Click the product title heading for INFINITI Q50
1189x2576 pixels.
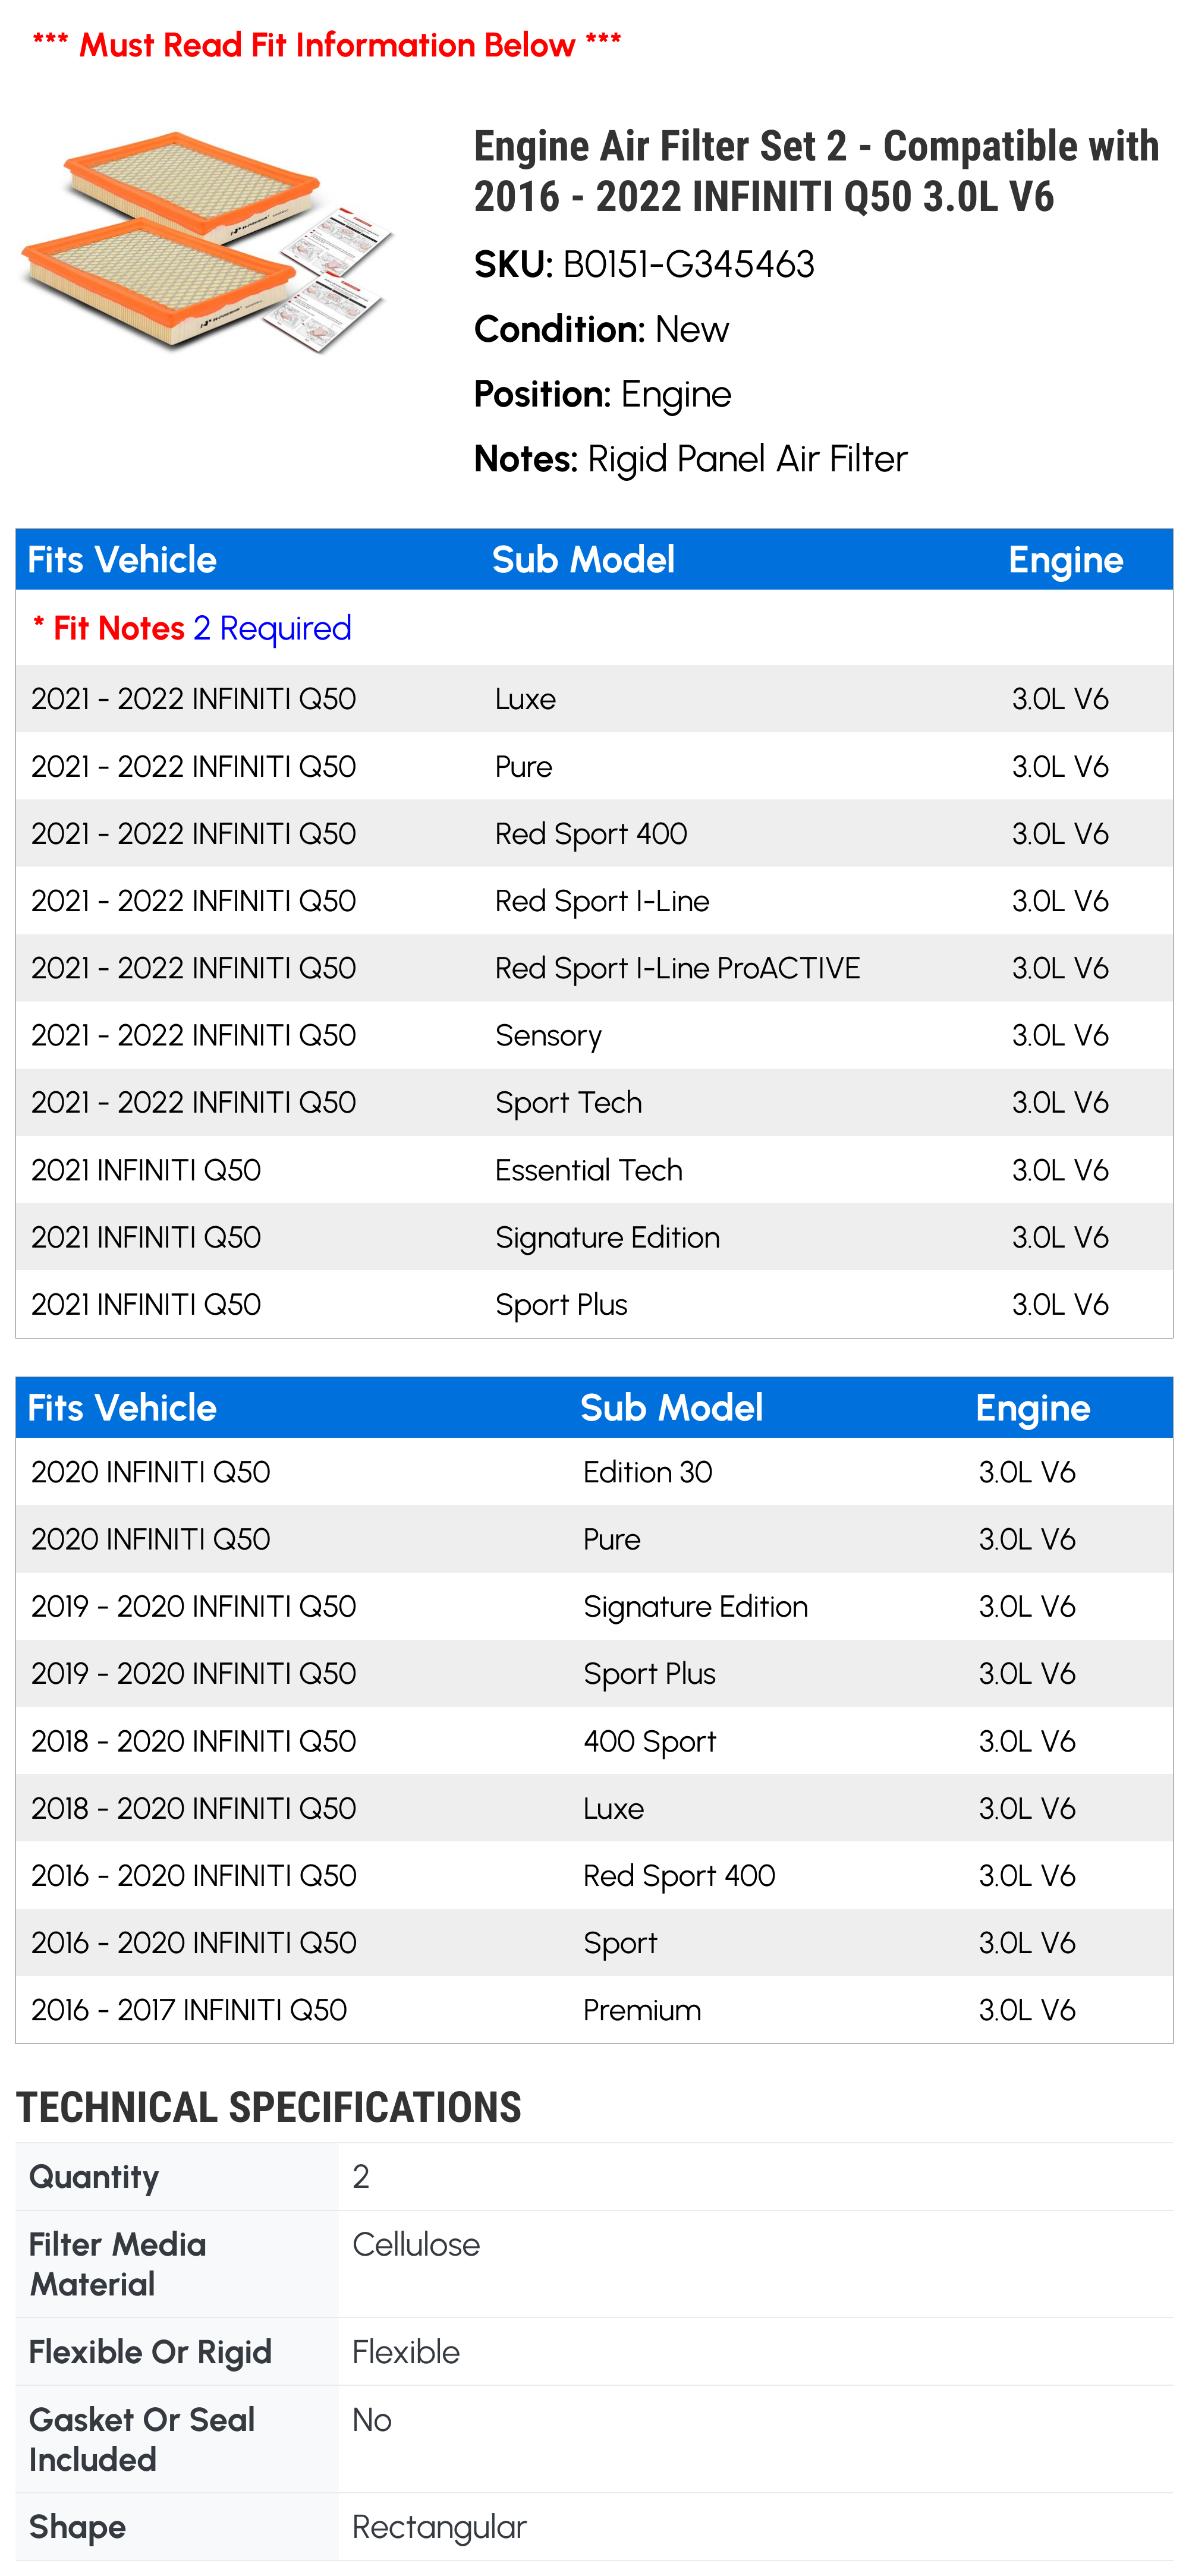(x=816, y=171)
